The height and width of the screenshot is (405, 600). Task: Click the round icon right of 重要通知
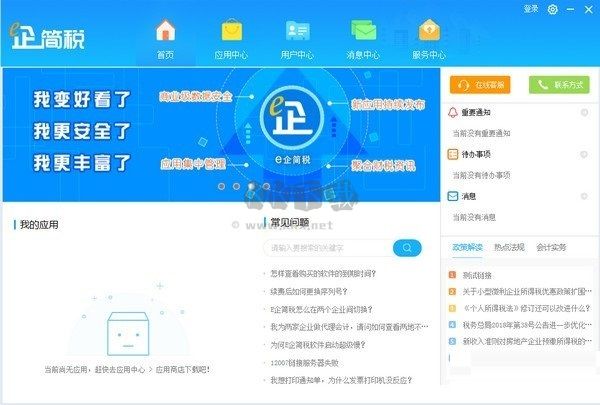coord(584,113)
